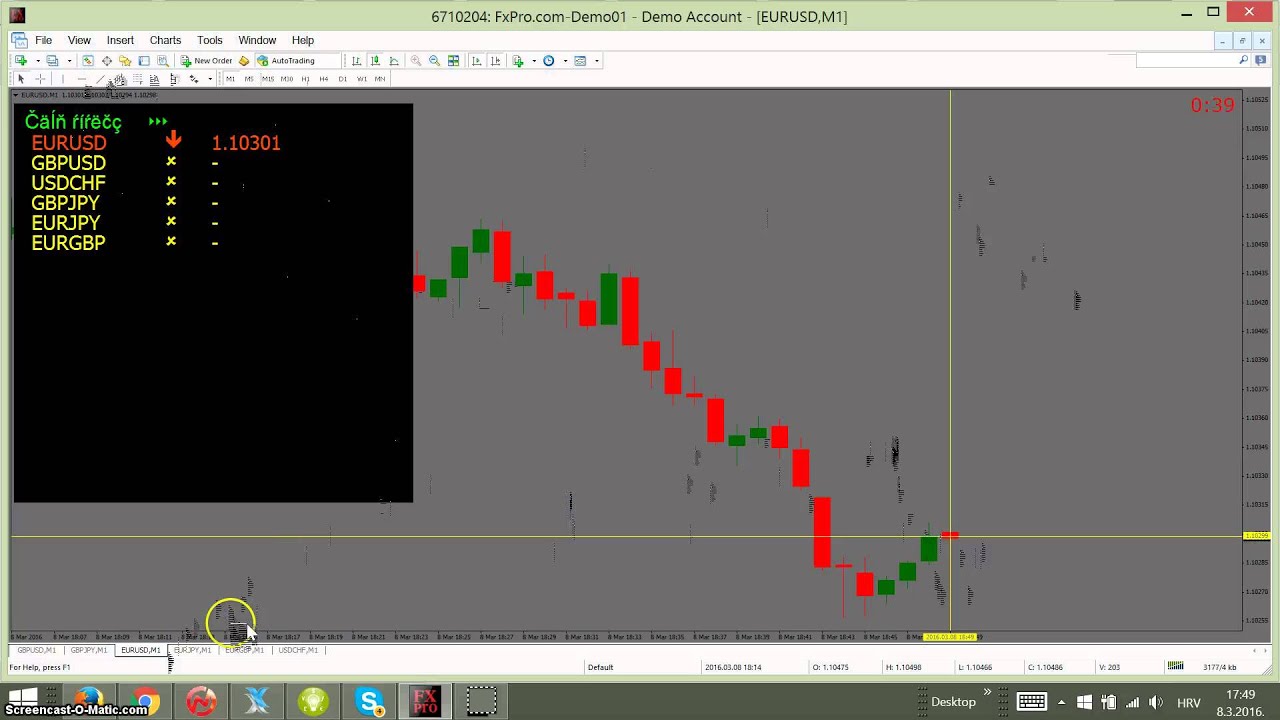
Task: Open the Strategy Tester icon
Action: pyautogui.click(x=163, y=61)
